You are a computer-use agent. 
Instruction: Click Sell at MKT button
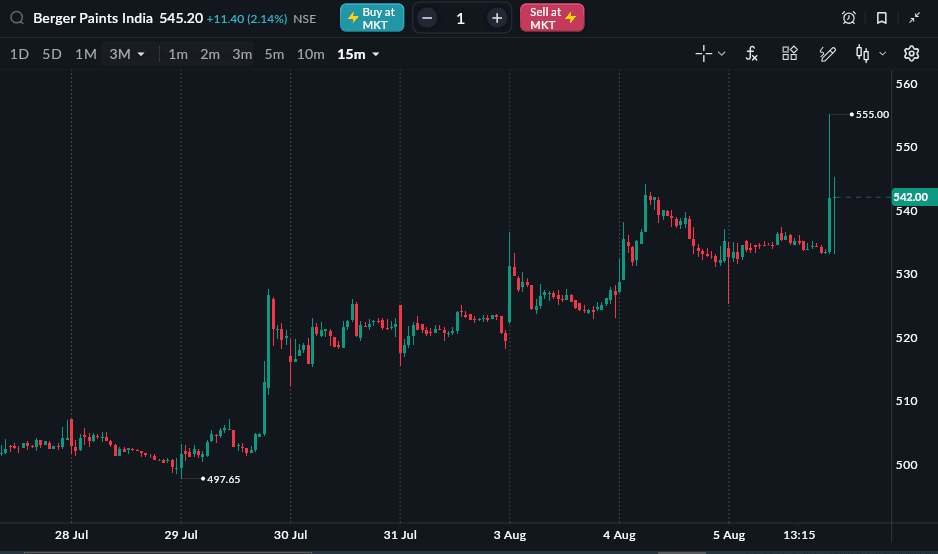(552, 18)
